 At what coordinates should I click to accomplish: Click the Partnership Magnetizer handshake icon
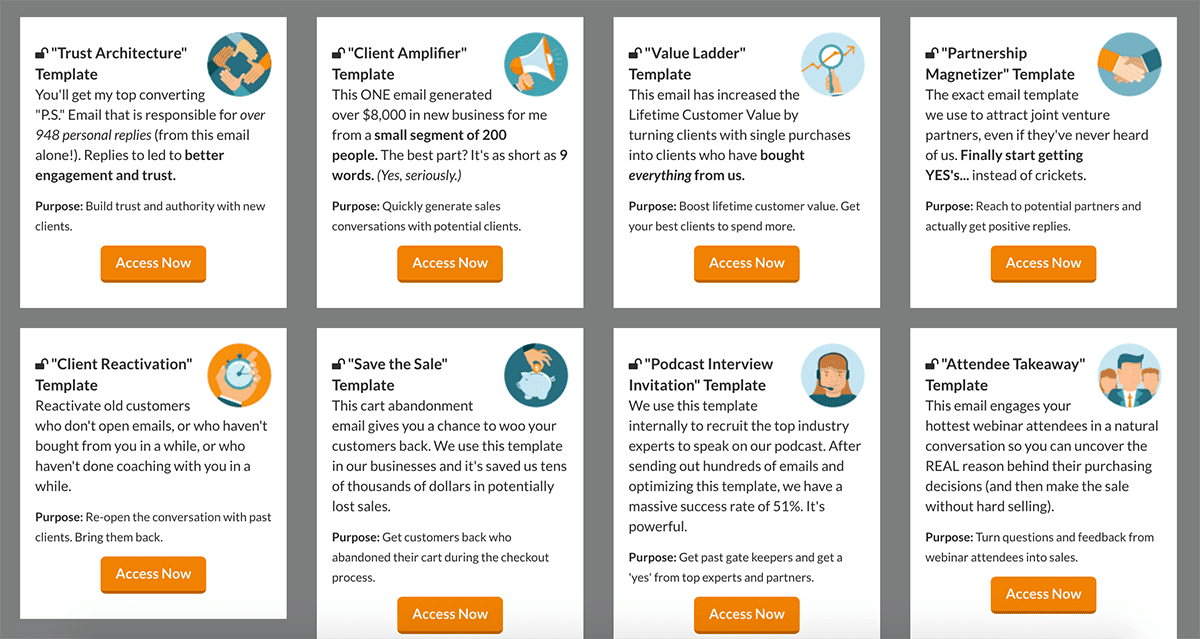pos(1129,64)
